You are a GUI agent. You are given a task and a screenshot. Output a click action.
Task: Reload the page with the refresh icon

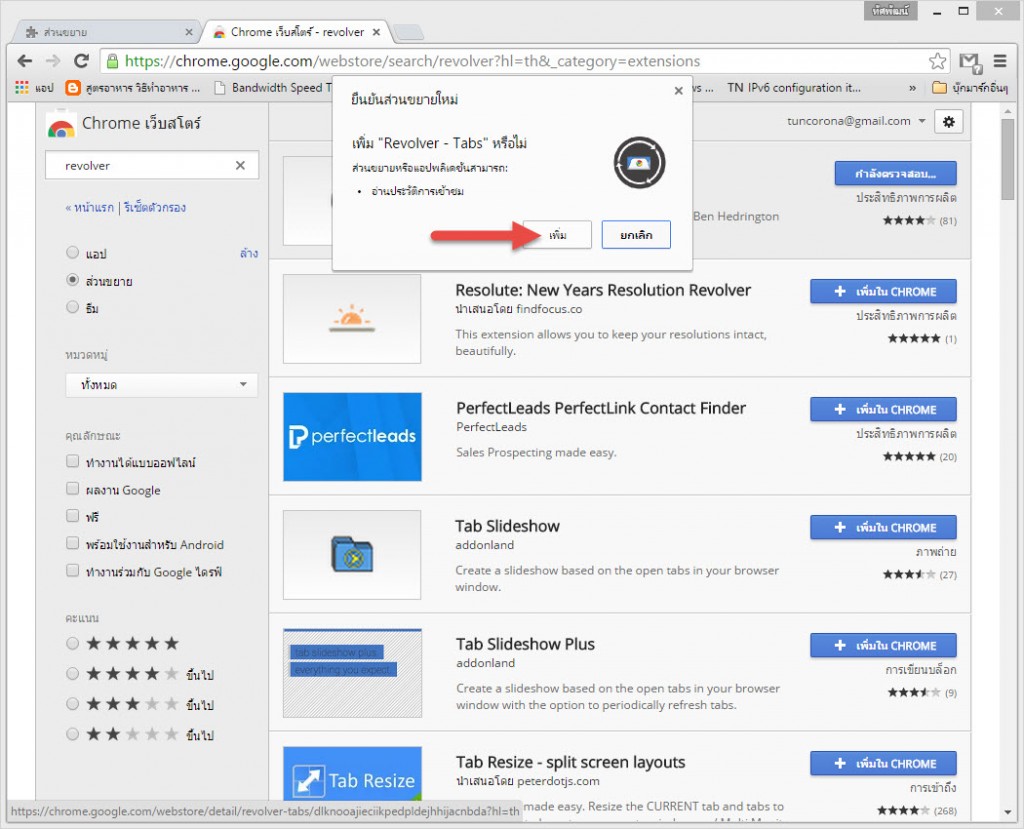click(x=82, y=61)
